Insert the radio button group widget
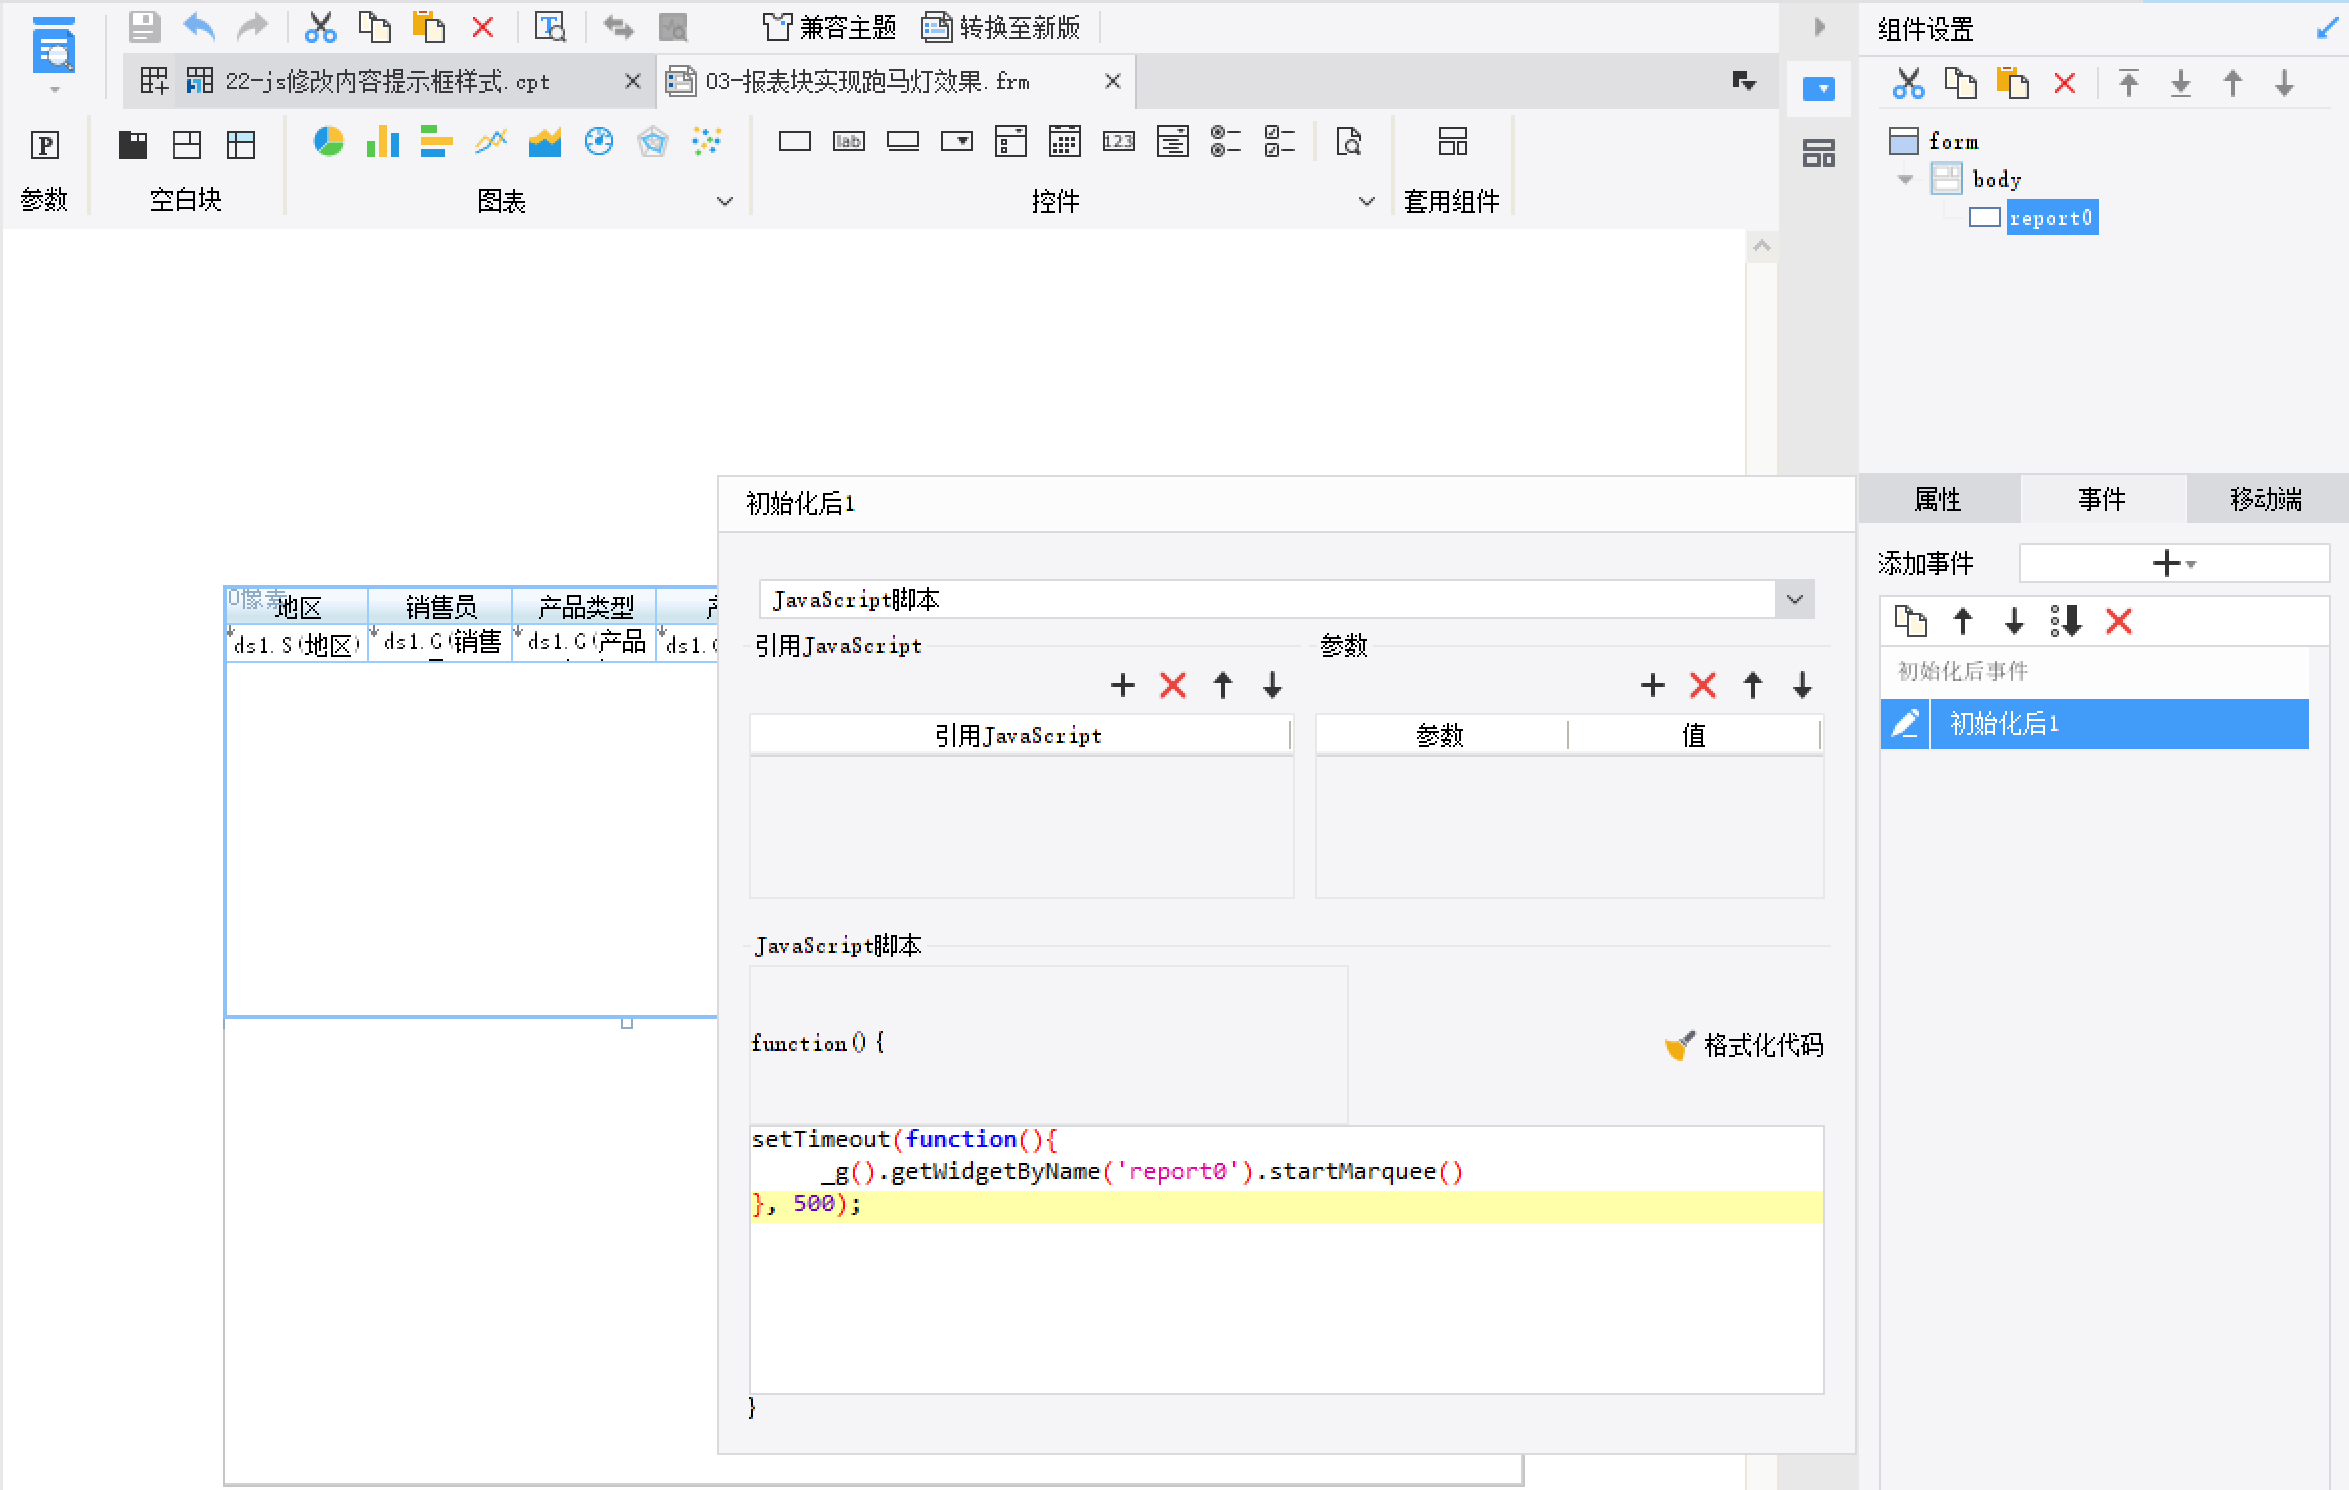Screen dimensions: 2349x1490 coord(1225,142)
